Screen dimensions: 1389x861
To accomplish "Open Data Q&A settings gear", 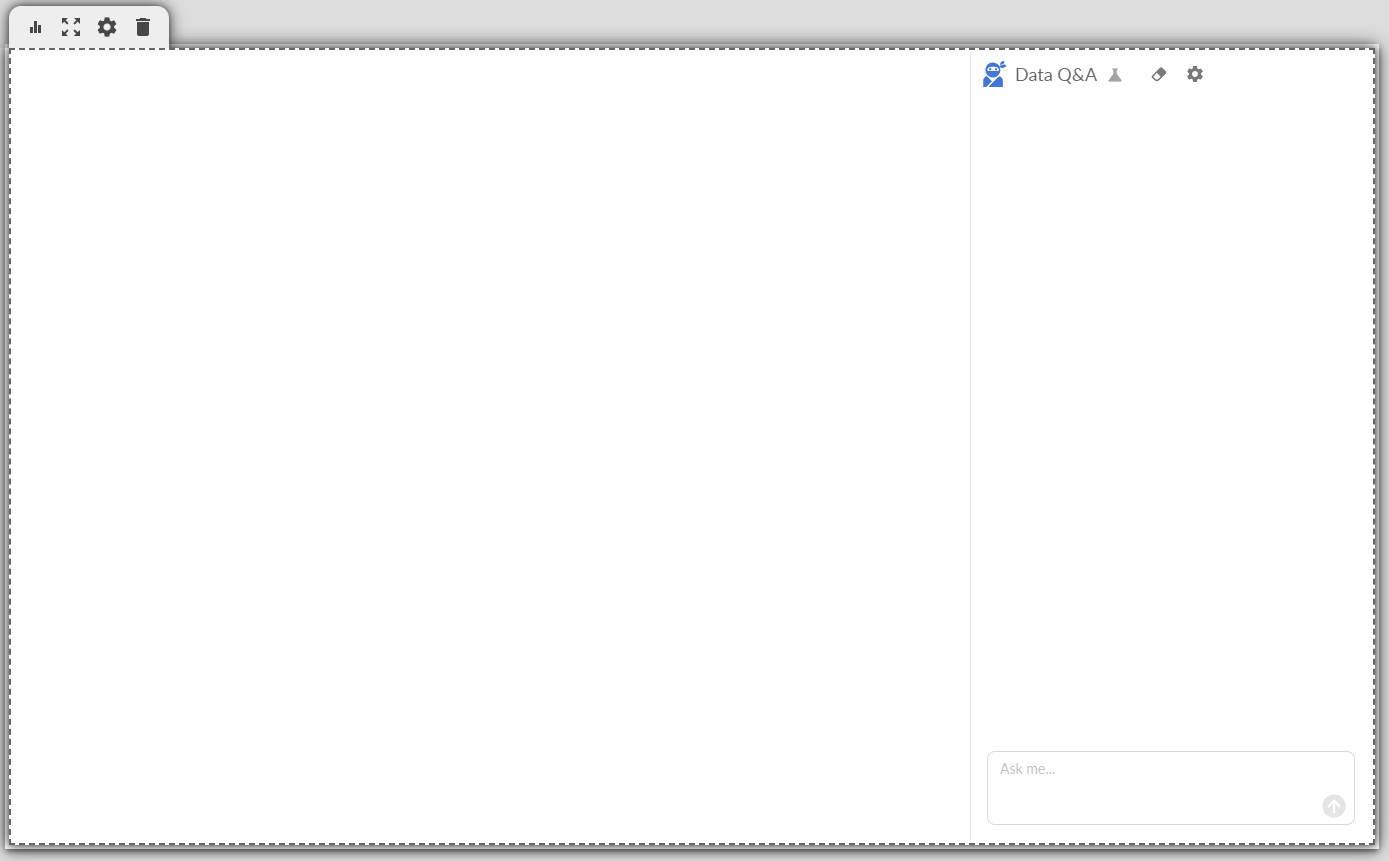I will pyautogui.click(x=1195, y=74).
